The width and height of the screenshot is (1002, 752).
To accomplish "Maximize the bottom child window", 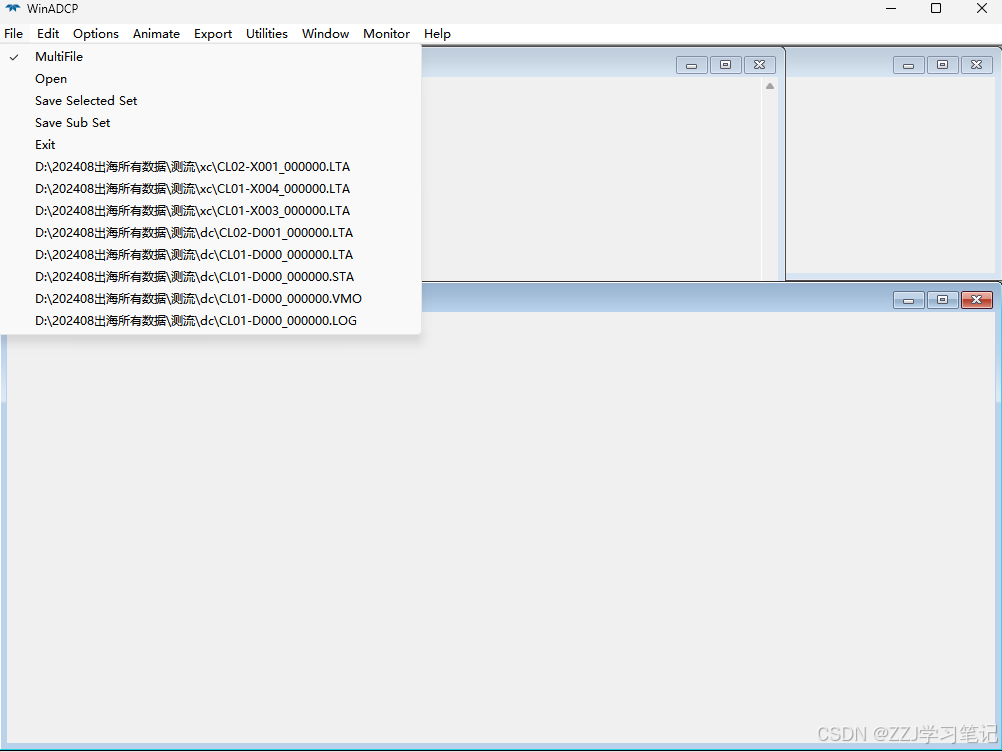I will (x=942, y=300).
